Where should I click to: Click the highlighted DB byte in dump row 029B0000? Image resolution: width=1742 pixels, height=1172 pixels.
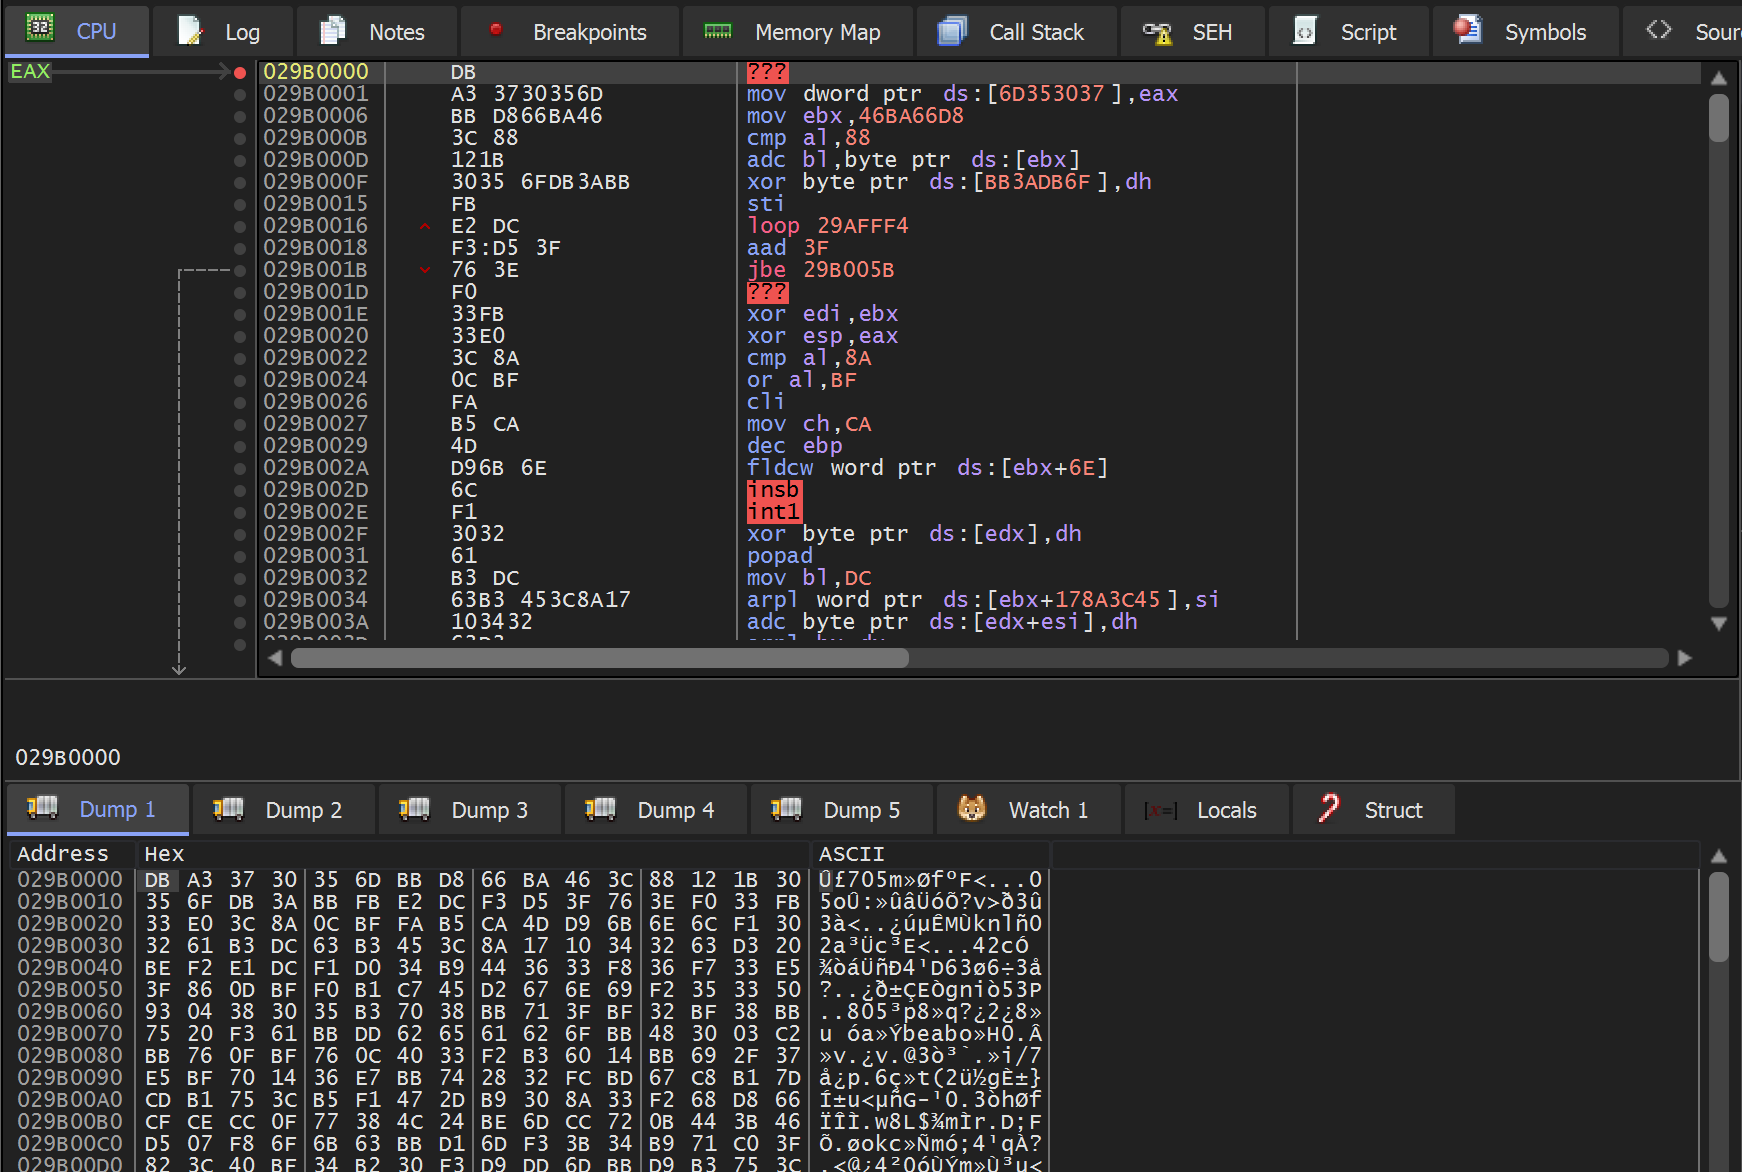click(x=158, y=880)
